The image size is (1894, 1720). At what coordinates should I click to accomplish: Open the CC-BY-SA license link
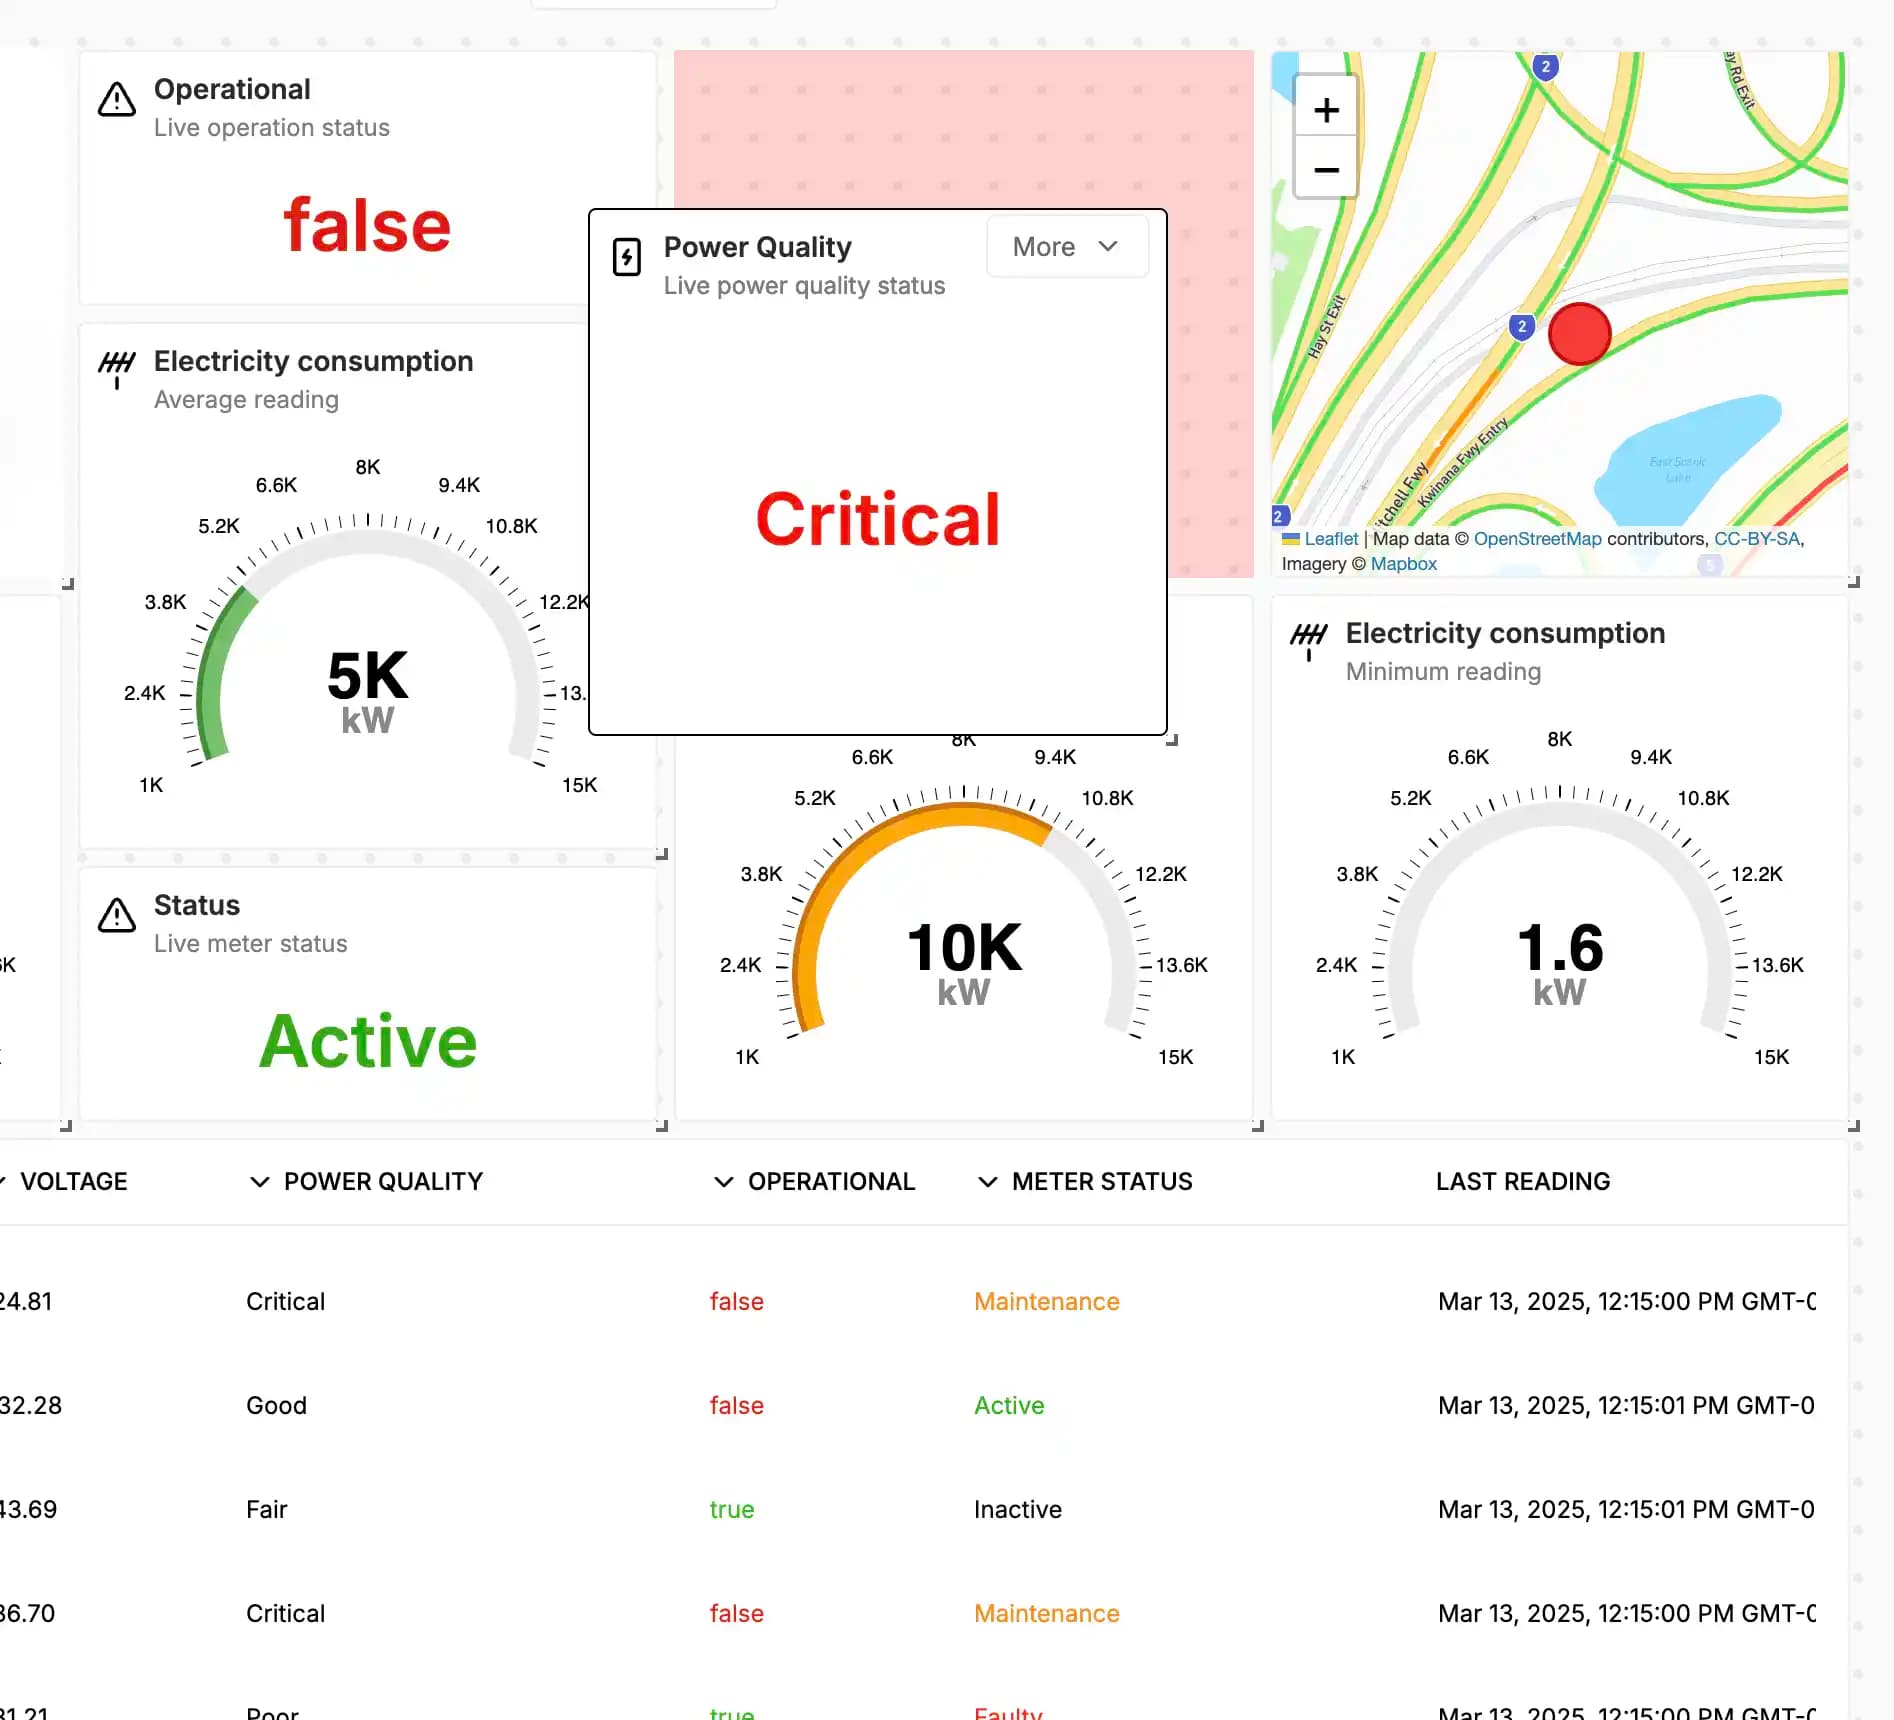point(1757,539)
